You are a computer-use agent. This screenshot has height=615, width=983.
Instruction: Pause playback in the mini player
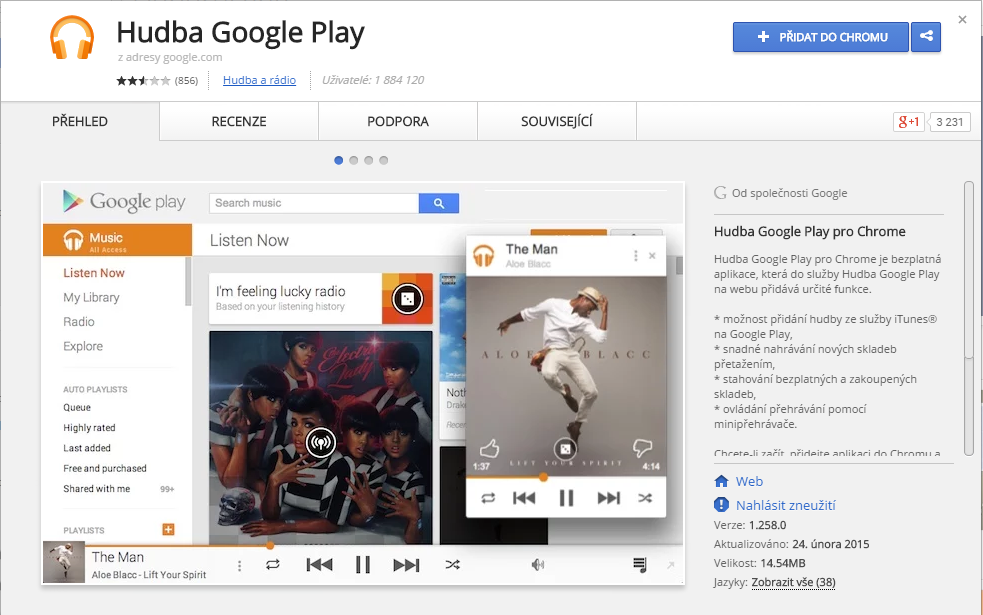click(362, 563)
